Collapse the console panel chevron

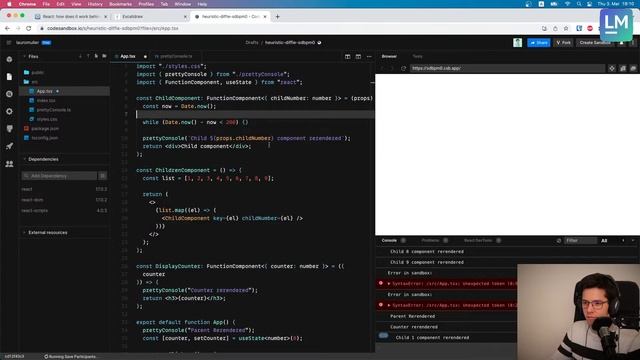coord(633,241)
